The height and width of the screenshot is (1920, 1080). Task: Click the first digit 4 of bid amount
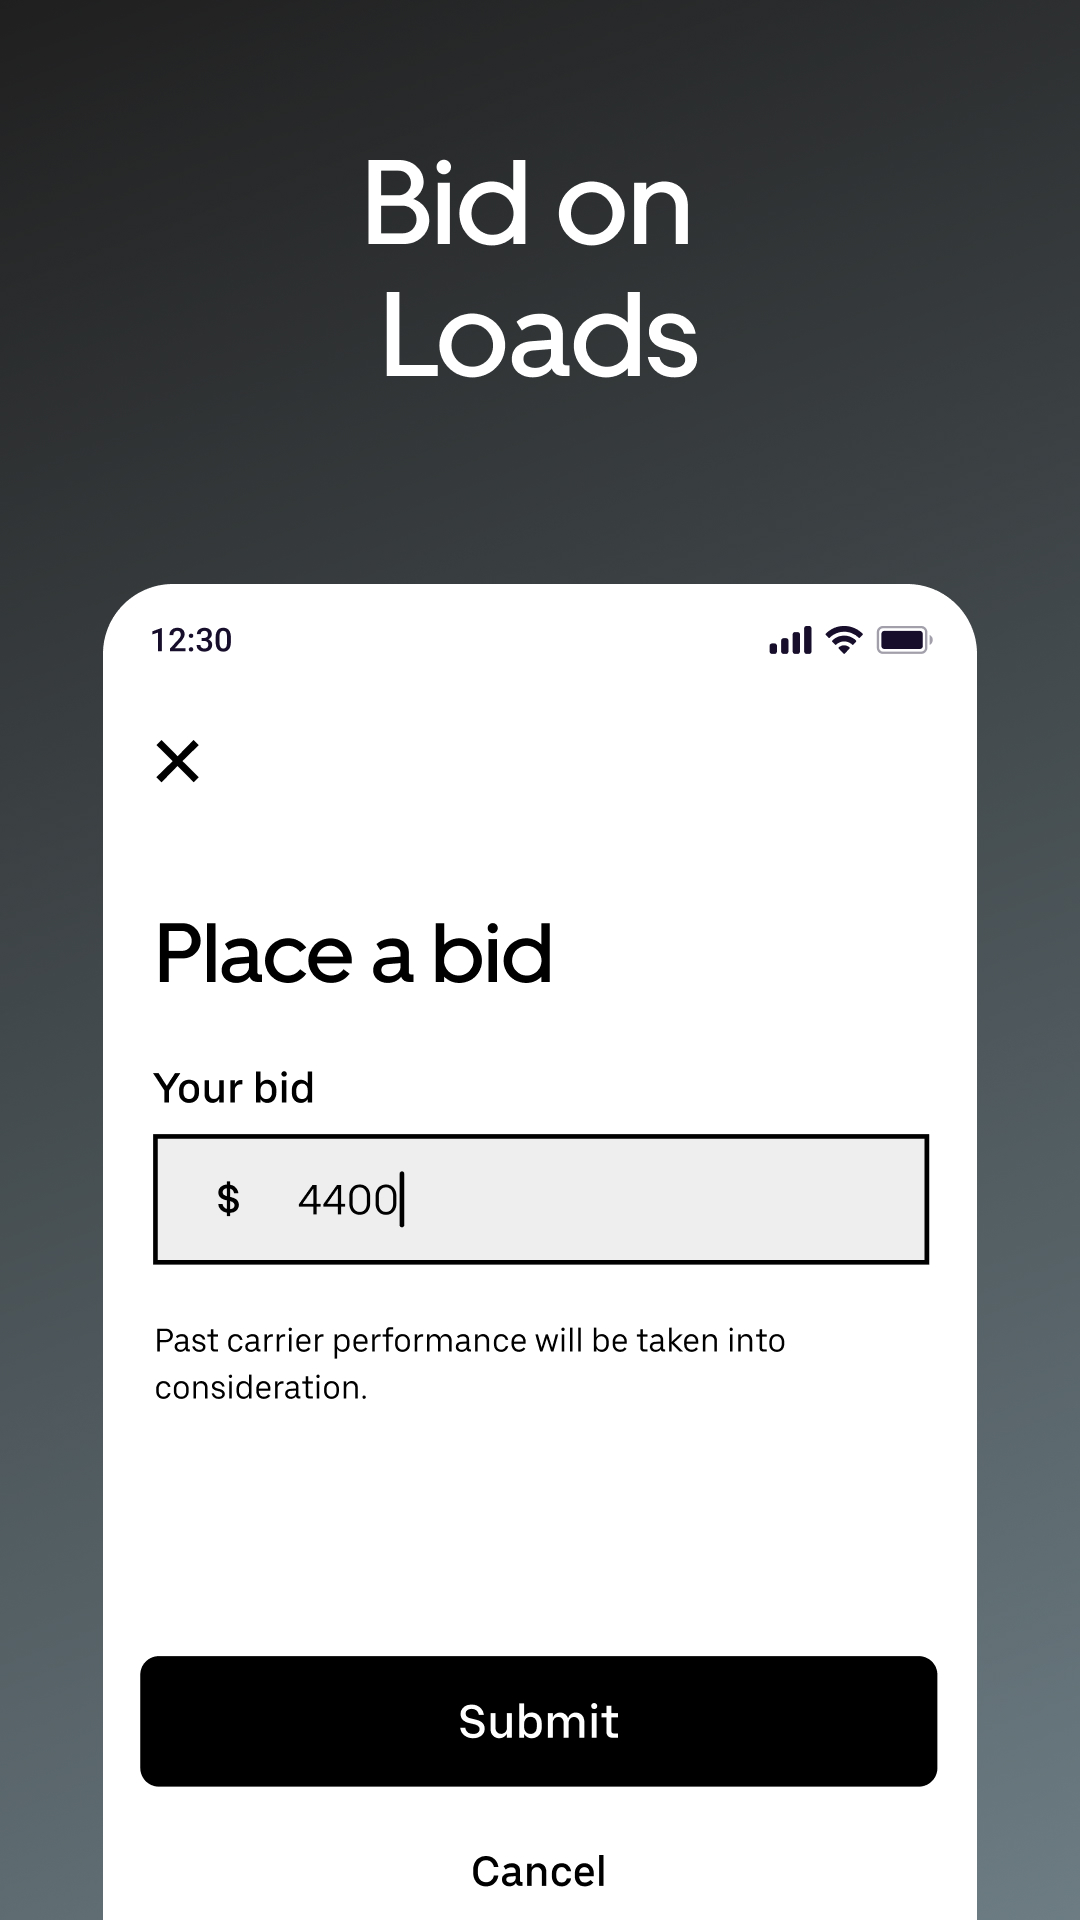(309, 1200)
